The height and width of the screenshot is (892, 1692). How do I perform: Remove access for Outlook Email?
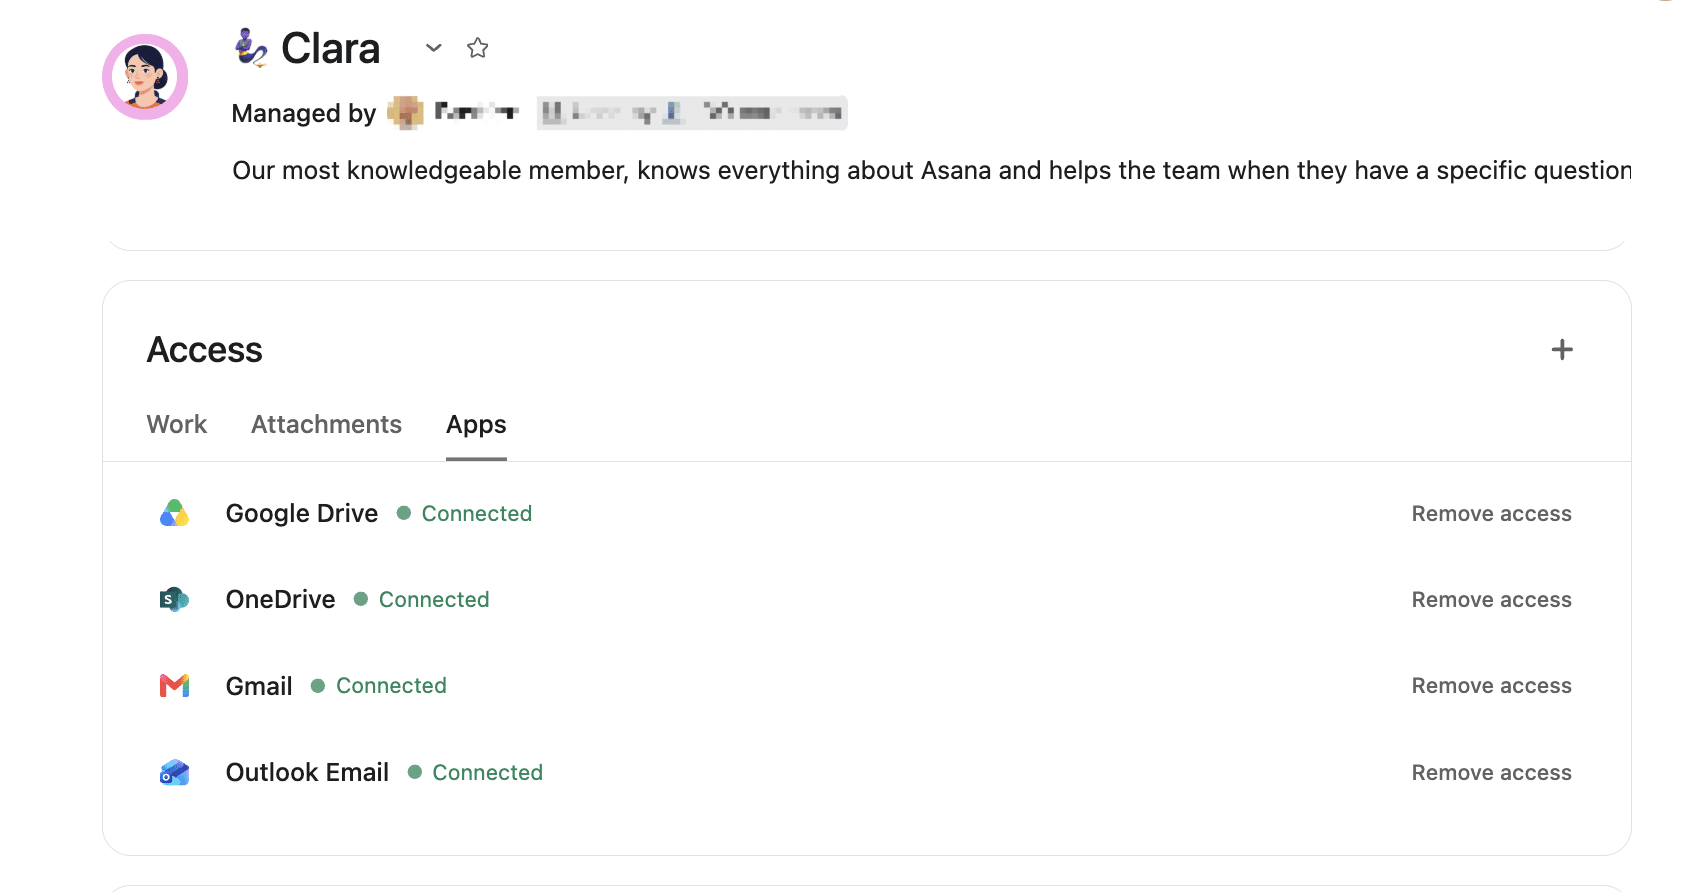[x=1491, y=773]
